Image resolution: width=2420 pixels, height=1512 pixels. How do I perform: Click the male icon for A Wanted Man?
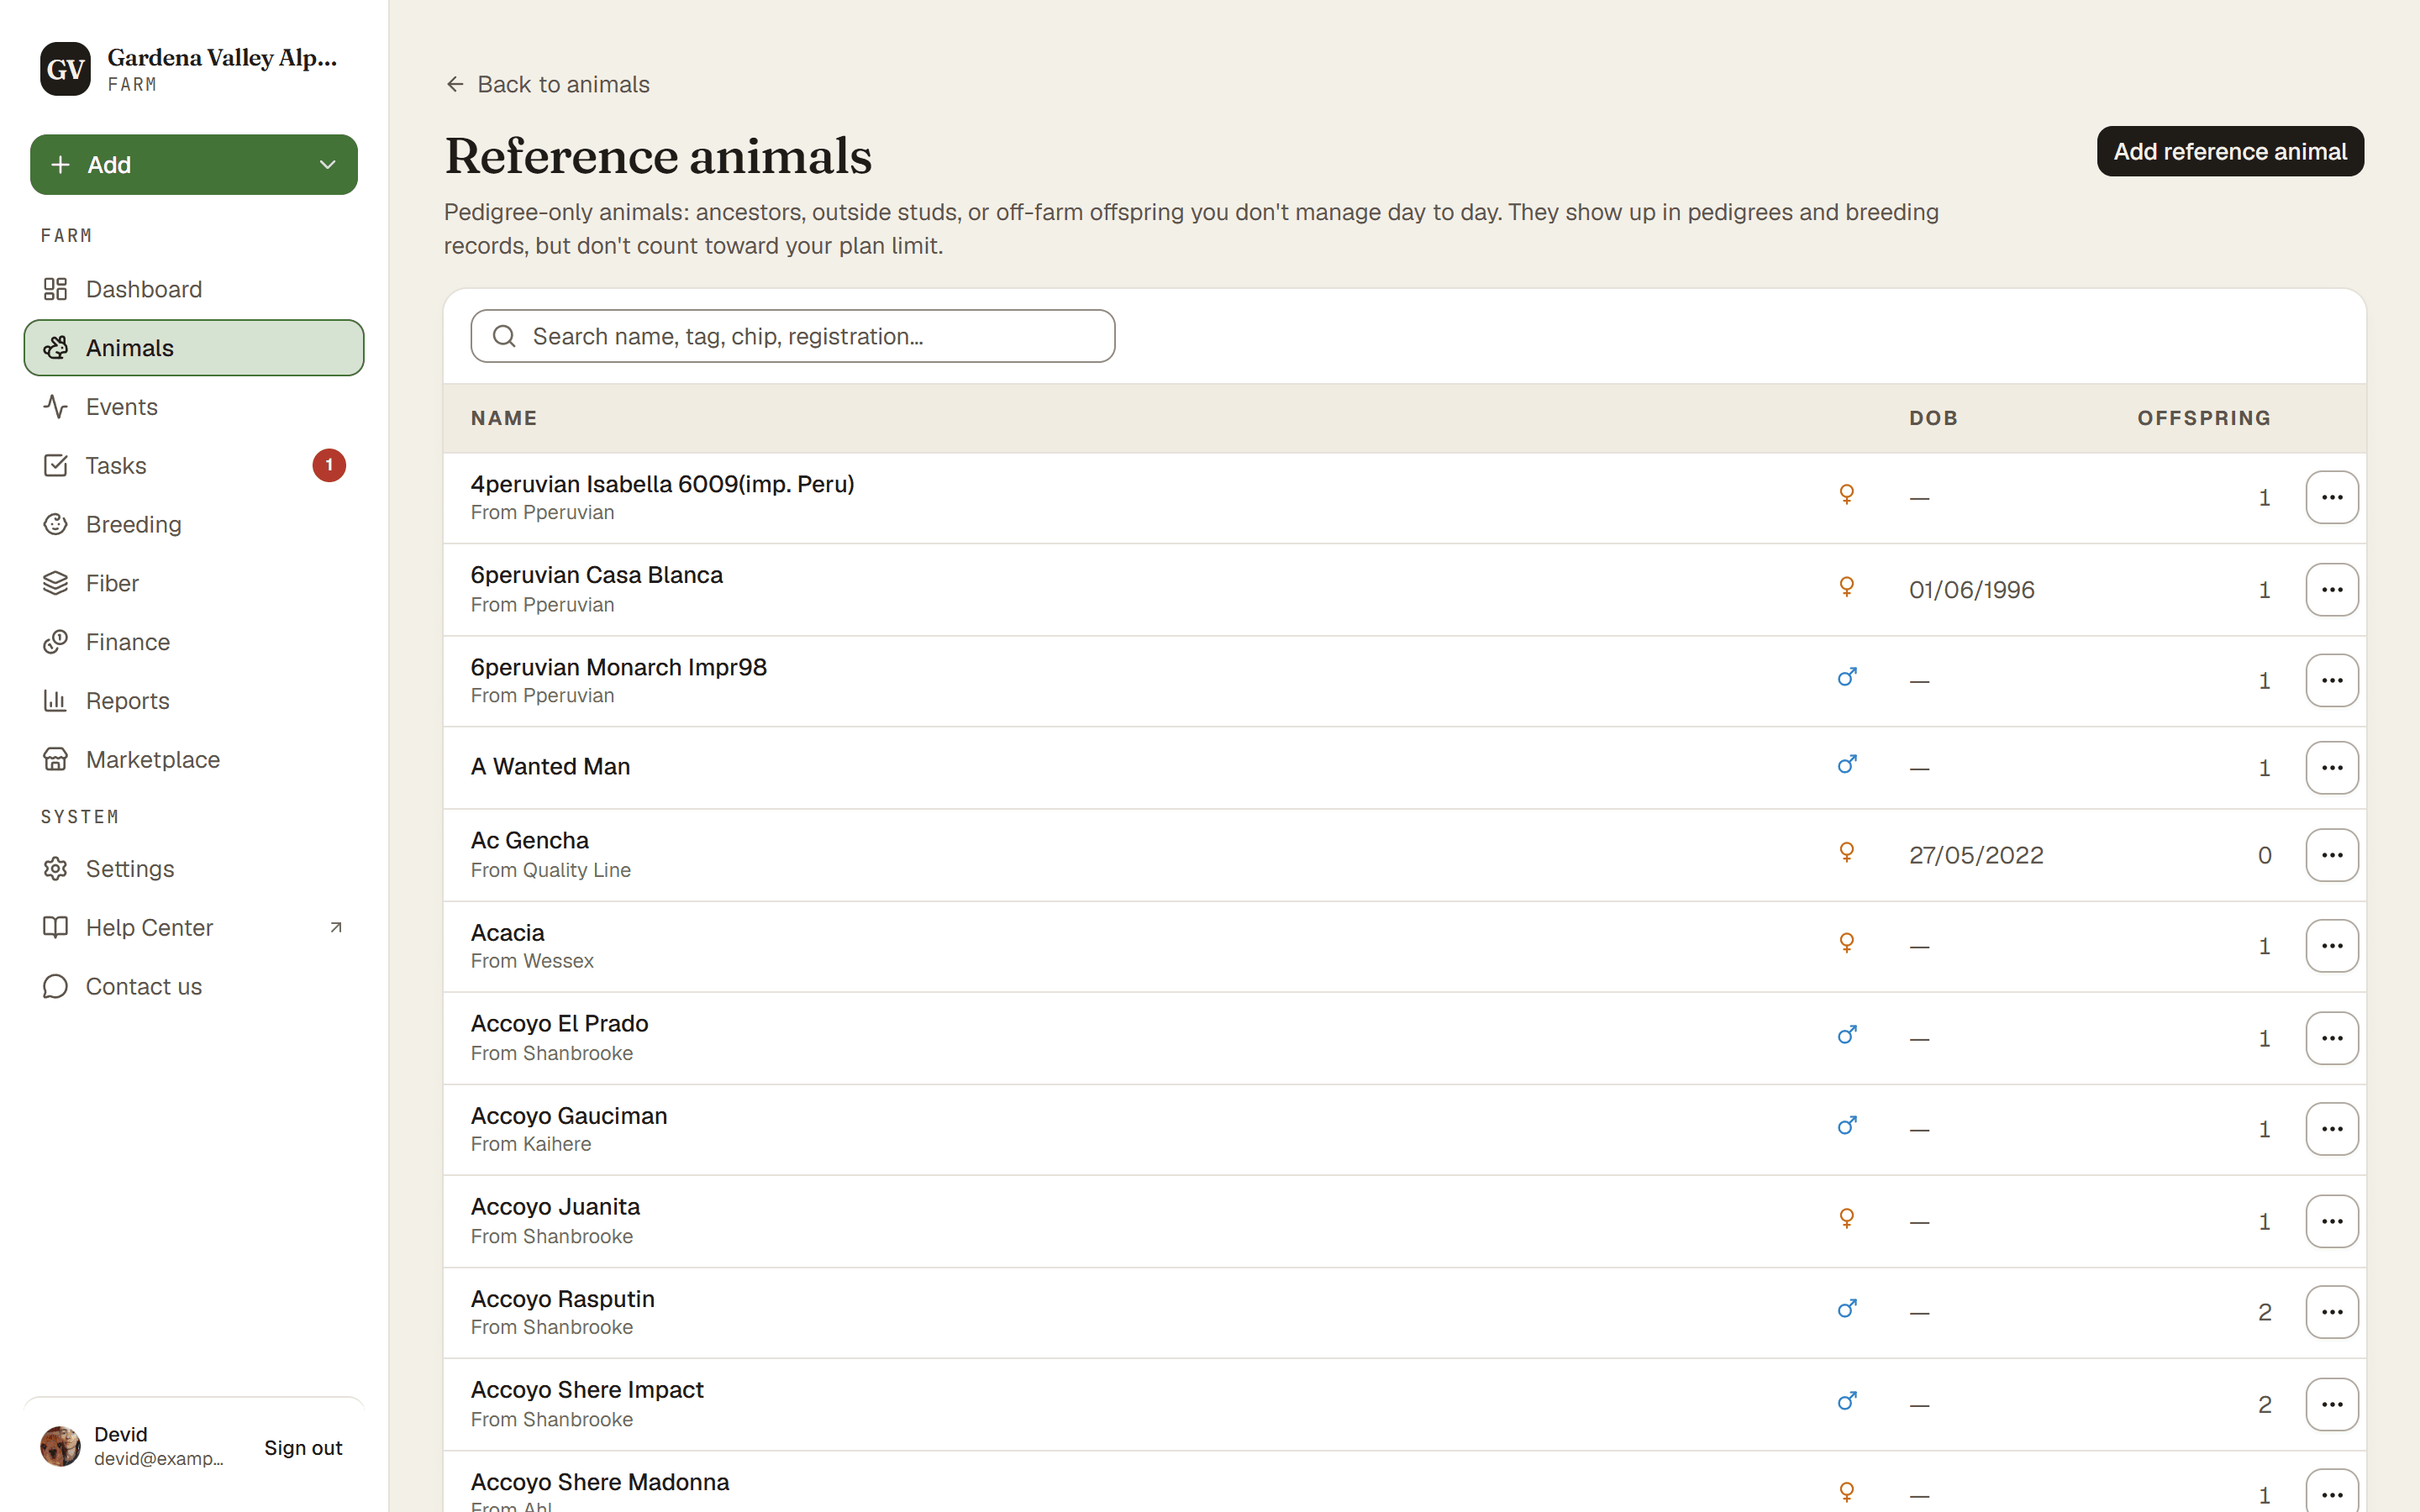pyautogui.click(x=1847, y=765)
